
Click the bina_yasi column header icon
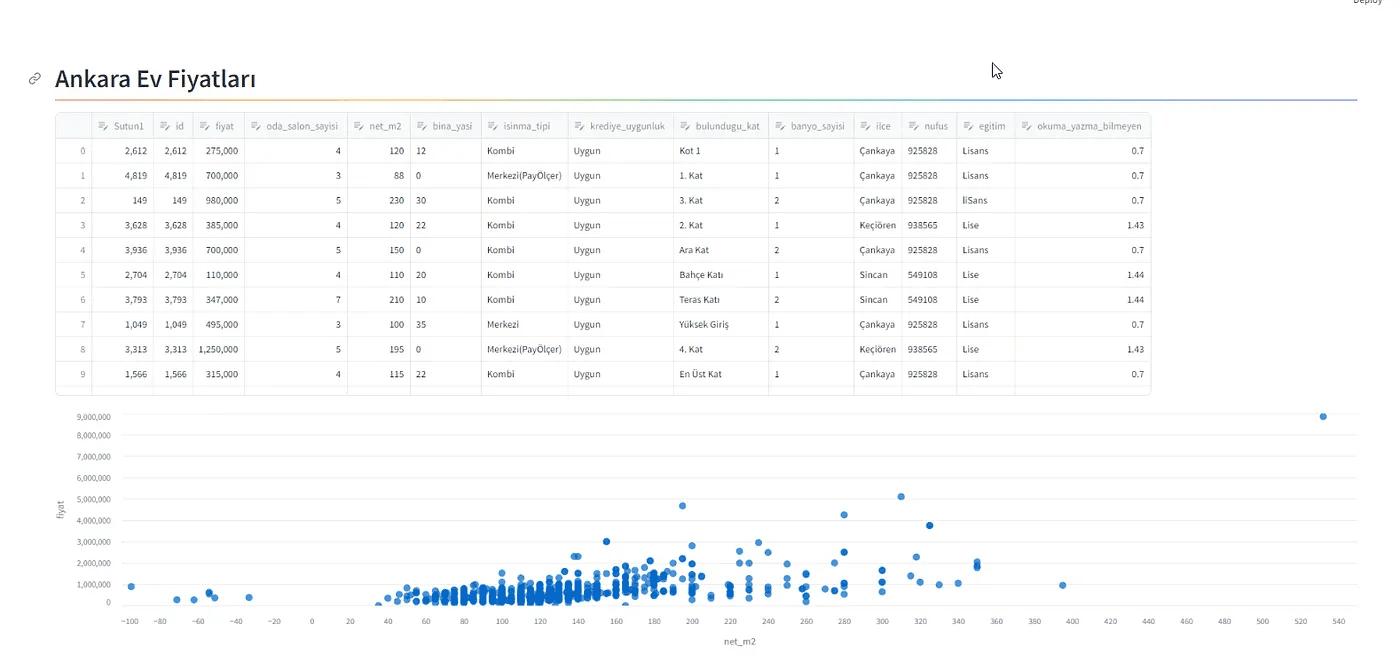click(422, 126)
